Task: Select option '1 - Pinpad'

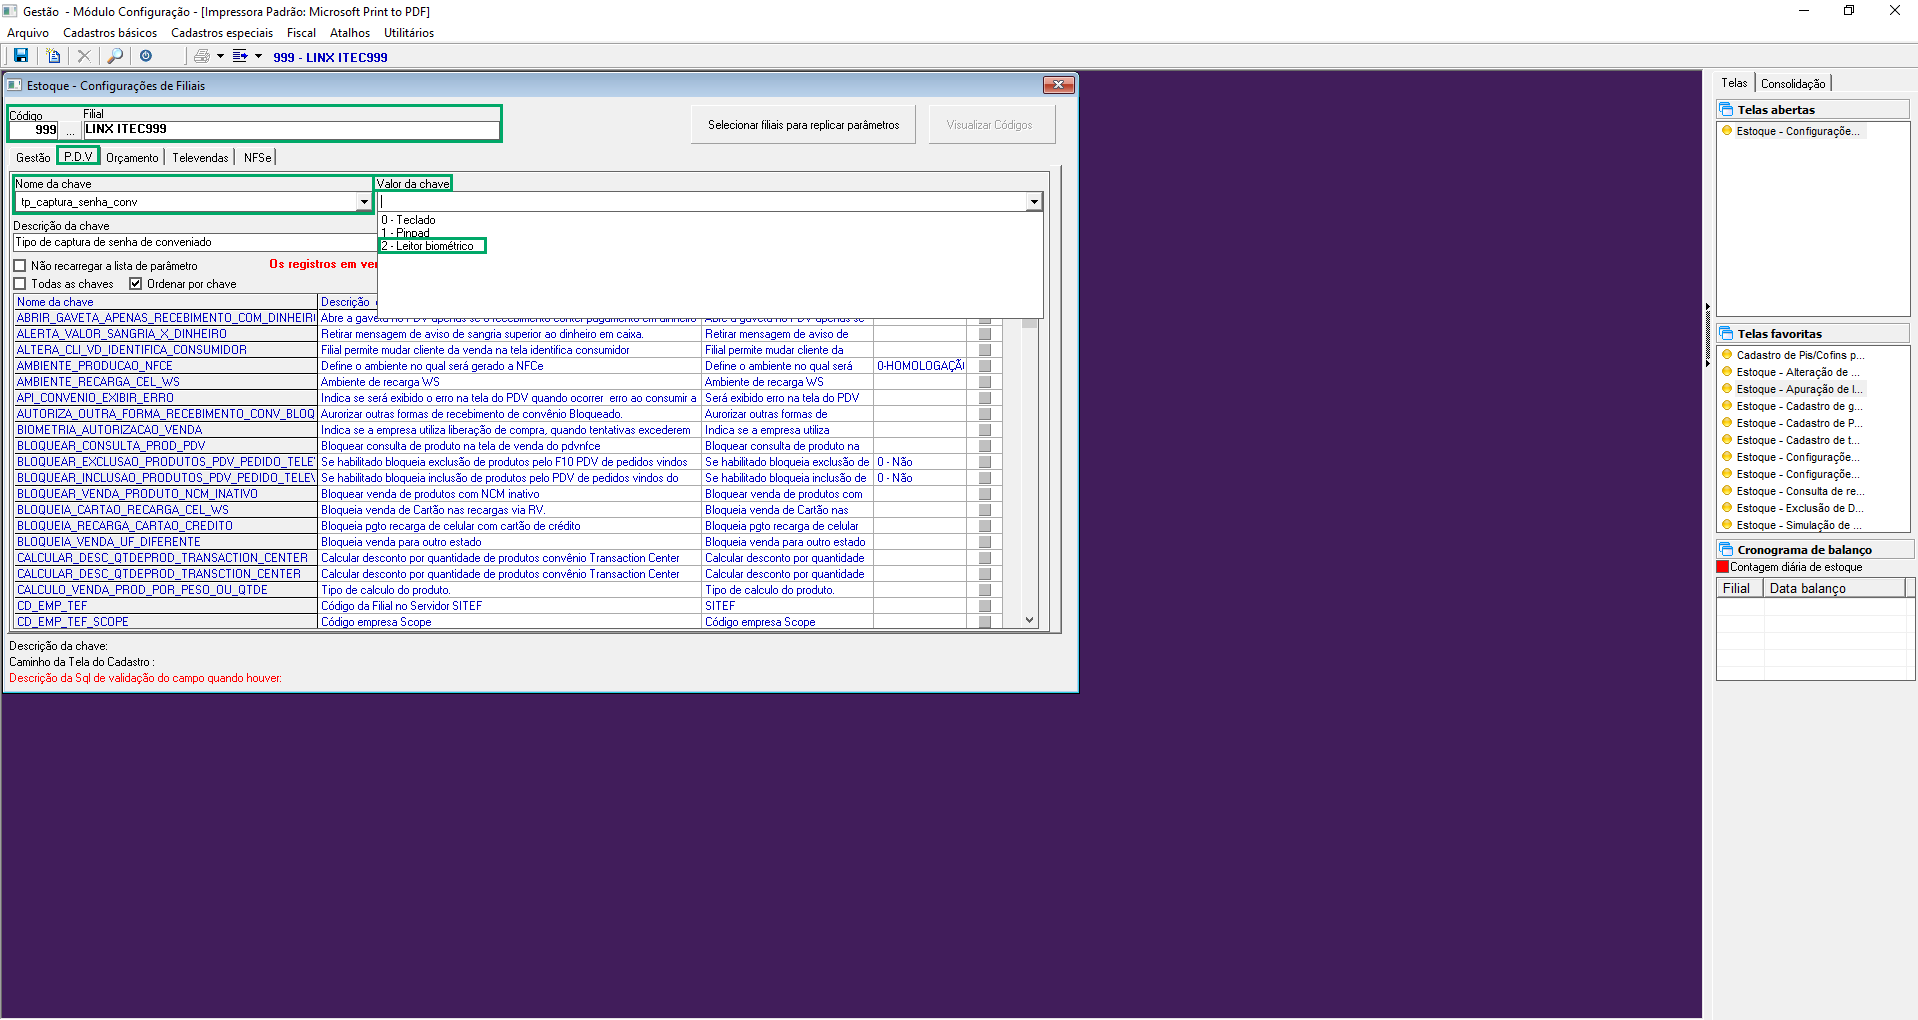Action: (405, 233)
